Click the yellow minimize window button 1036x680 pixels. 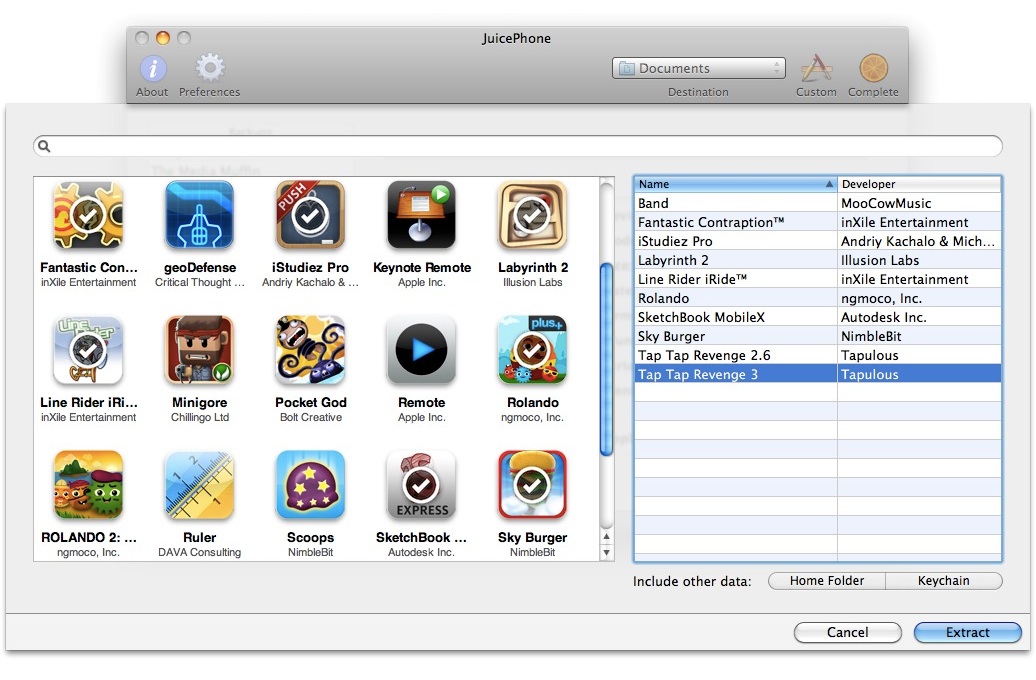163,38
